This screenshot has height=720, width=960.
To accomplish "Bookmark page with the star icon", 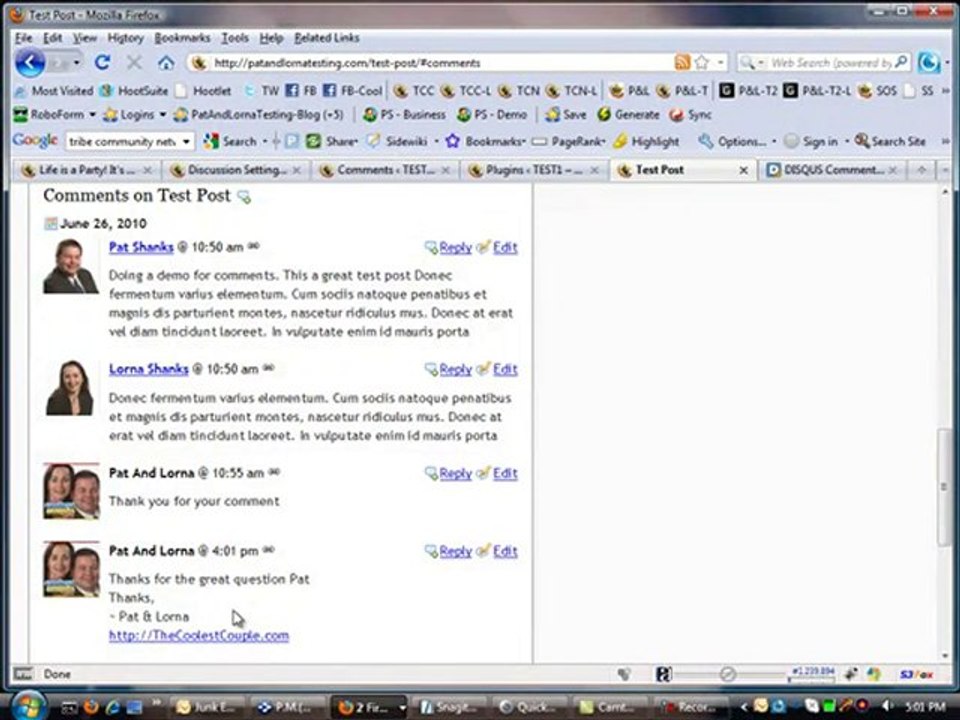I will tap(702, 62).
